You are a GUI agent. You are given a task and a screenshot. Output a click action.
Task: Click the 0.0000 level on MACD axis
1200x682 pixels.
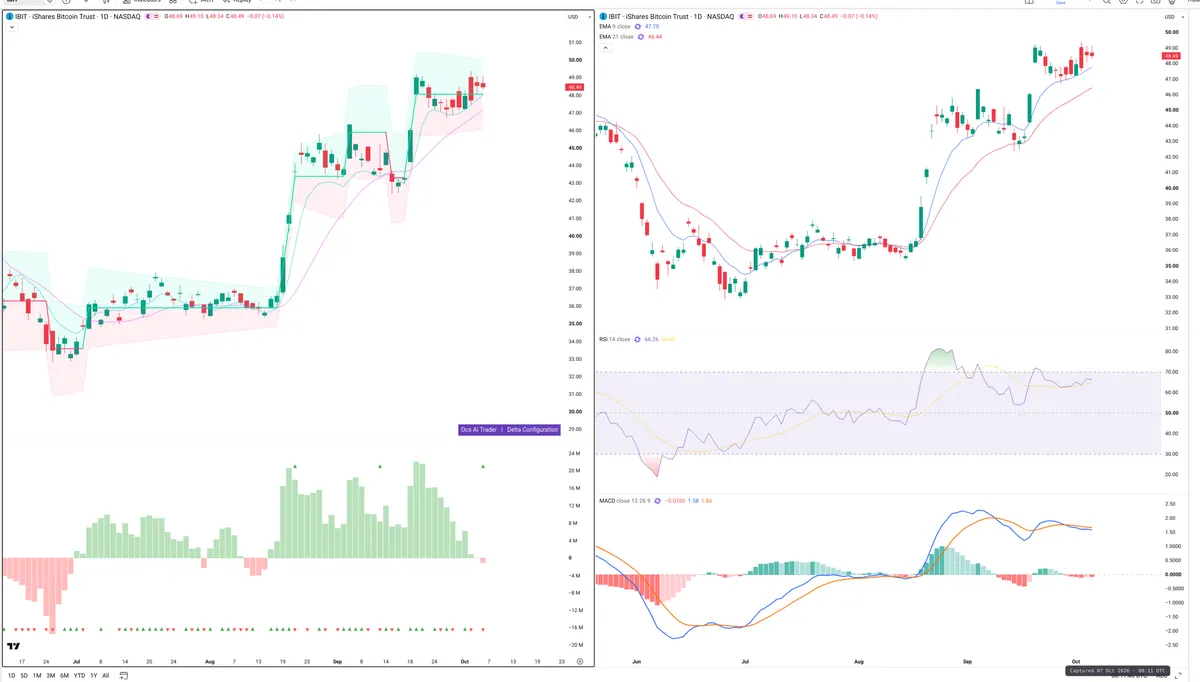1173,574
